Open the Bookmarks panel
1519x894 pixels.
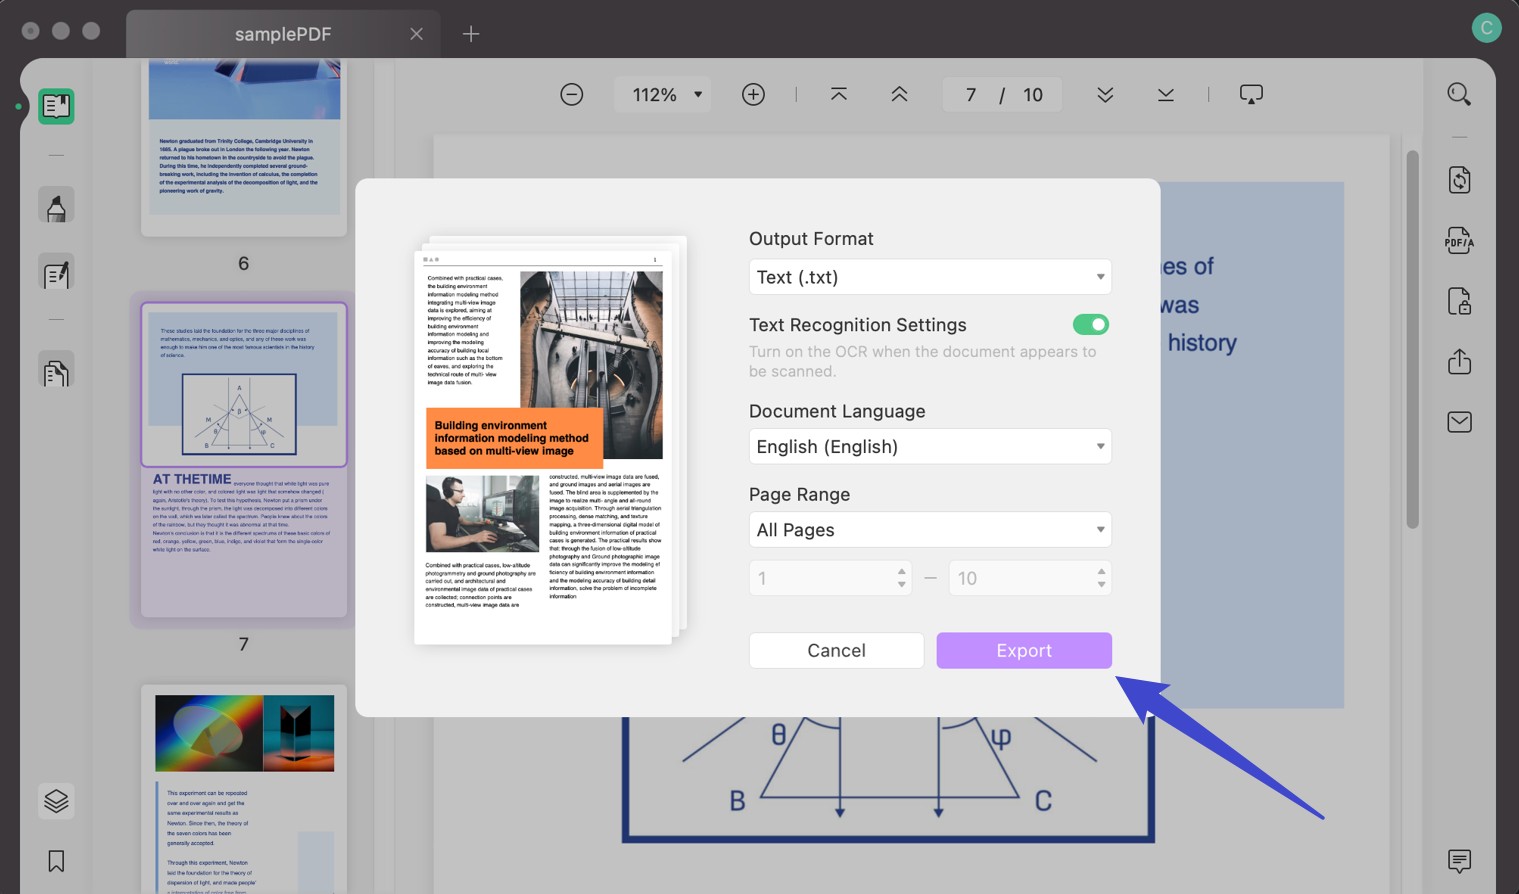pyautogui.click(x=56, y=861)
